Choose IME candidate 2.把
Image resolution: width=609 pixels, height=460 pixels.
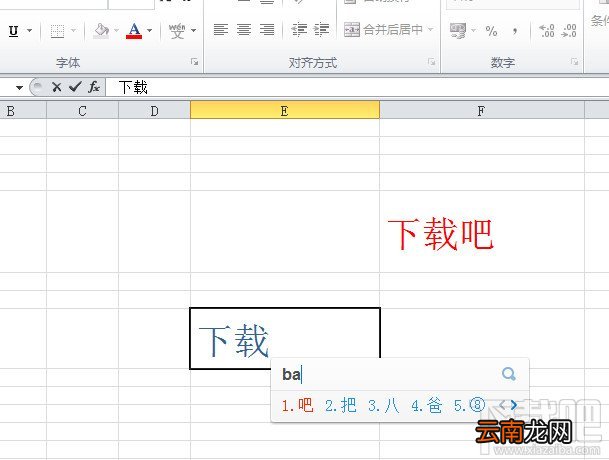(341, 405)
